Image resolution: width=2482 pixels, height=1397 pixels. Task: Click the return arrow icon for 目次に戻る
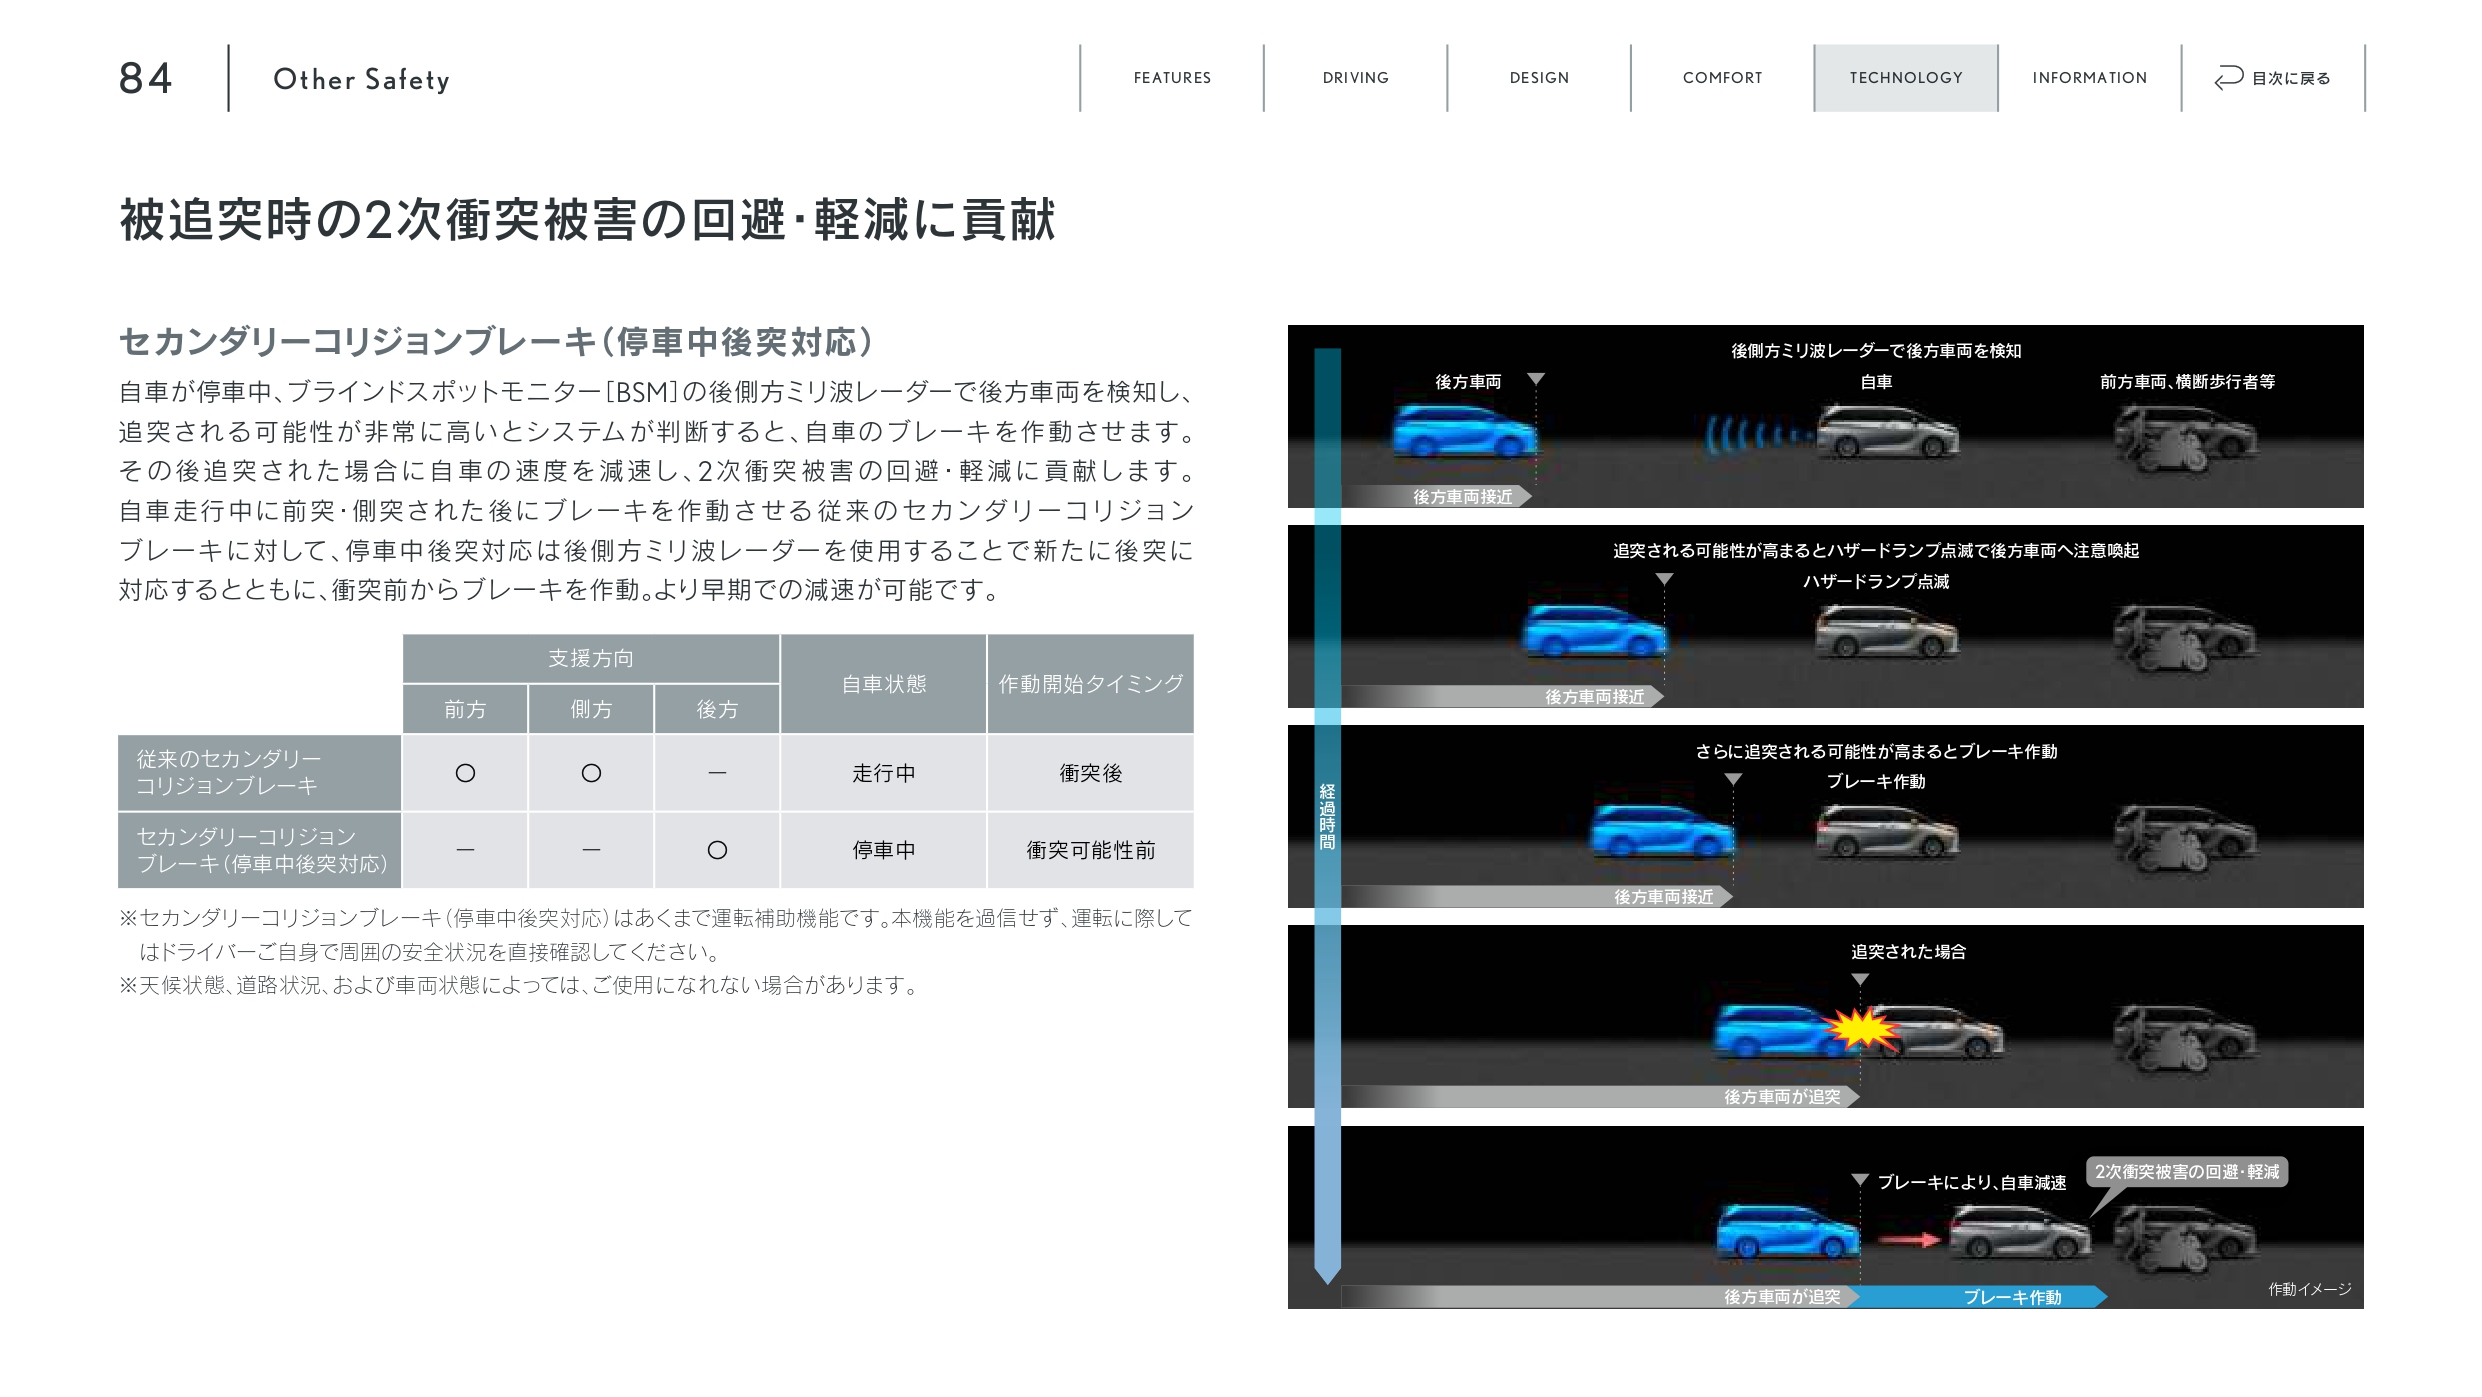[x=2229, y=78]
